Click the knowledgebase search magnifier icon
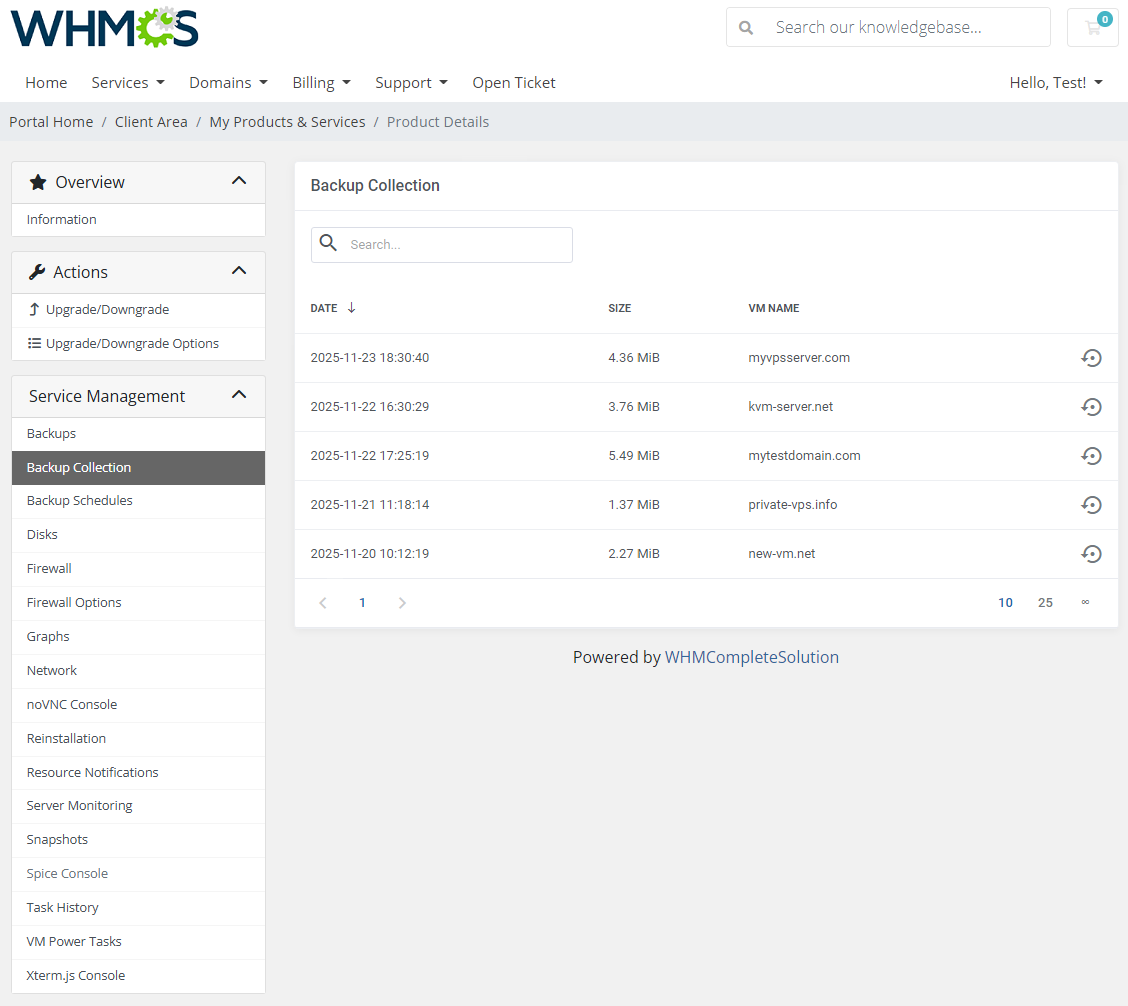This screenshot has height=1006, width=1128. click(x=746, y=27)
